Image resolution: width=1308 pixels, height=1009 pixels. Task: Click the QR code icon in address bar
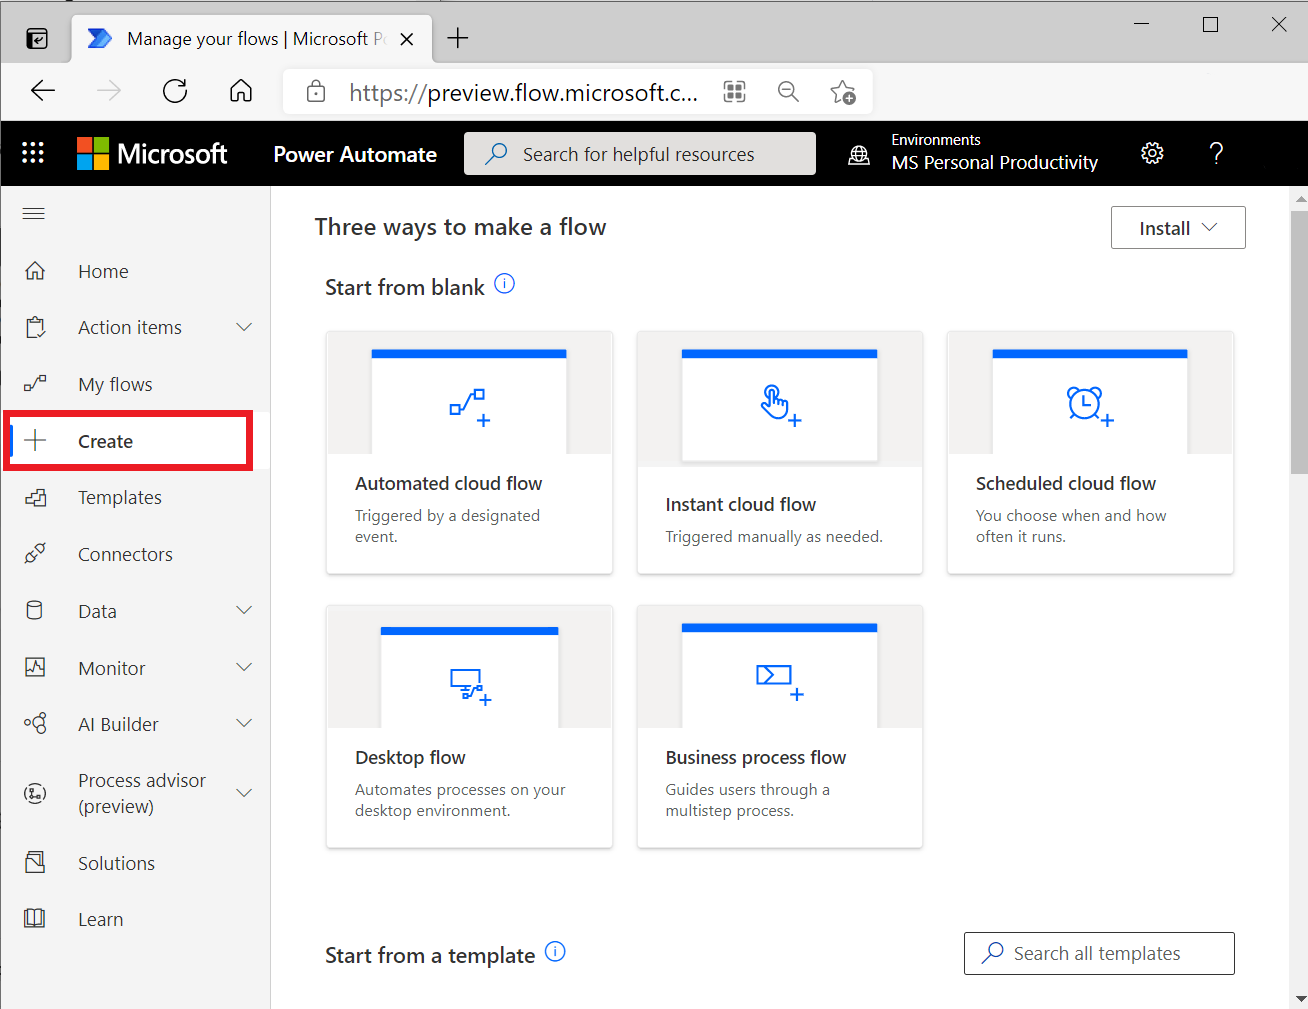[735, 92]
